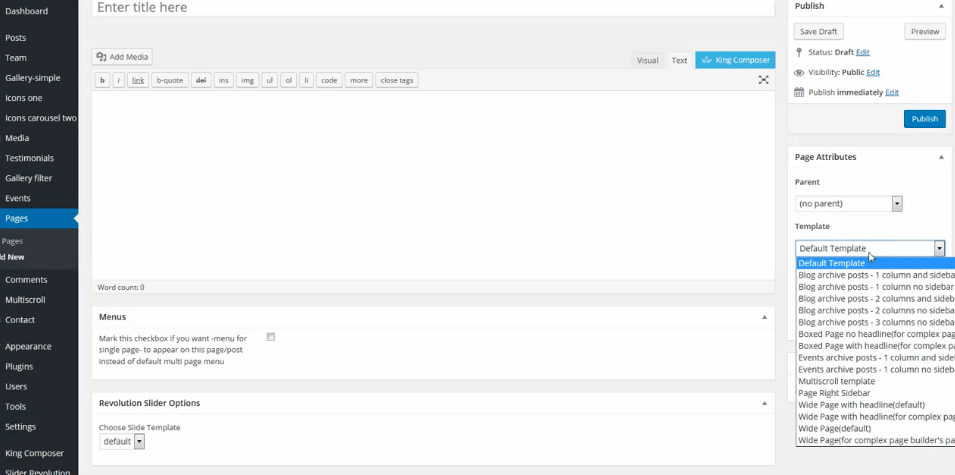Switch to the Visual editor tab

[x=648, y=60]
